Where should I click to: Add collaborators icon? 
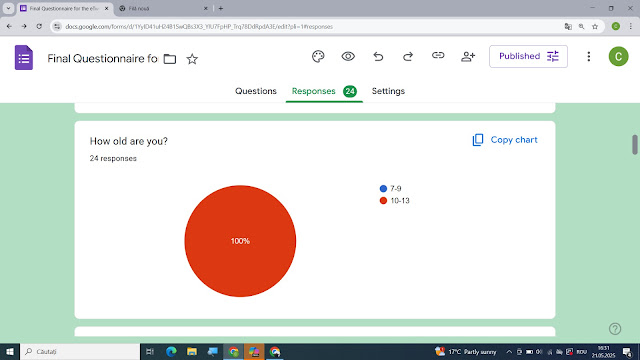(x=468, y=56)
